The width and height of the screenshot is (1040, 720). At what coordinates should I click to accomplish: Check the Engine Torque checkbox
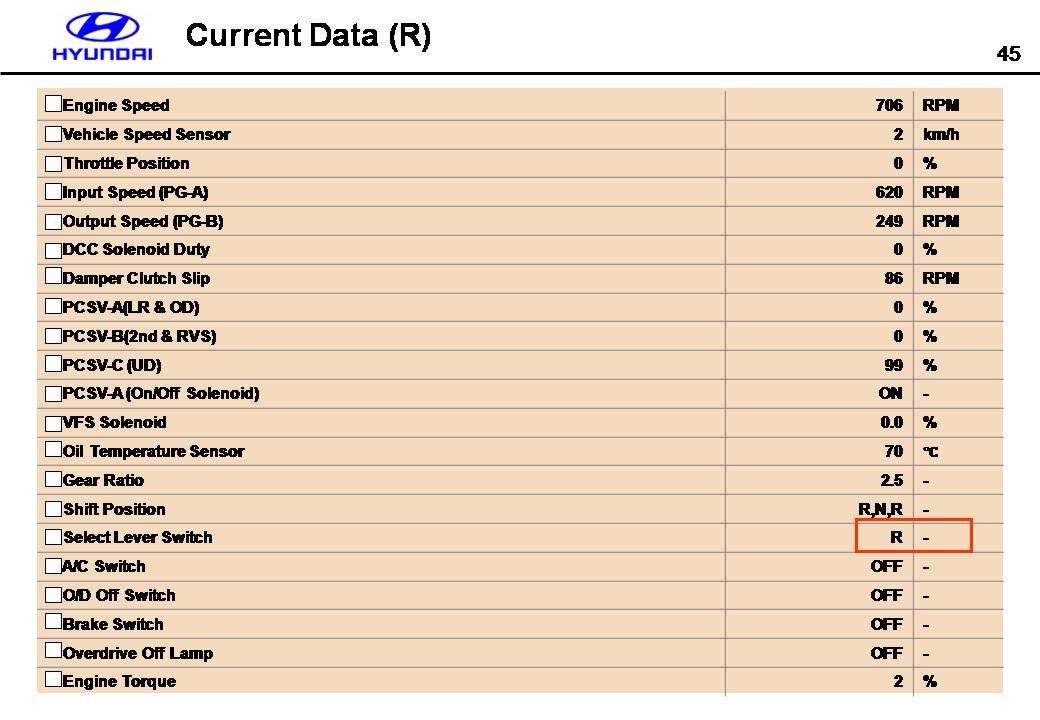(x=53, y=681)
